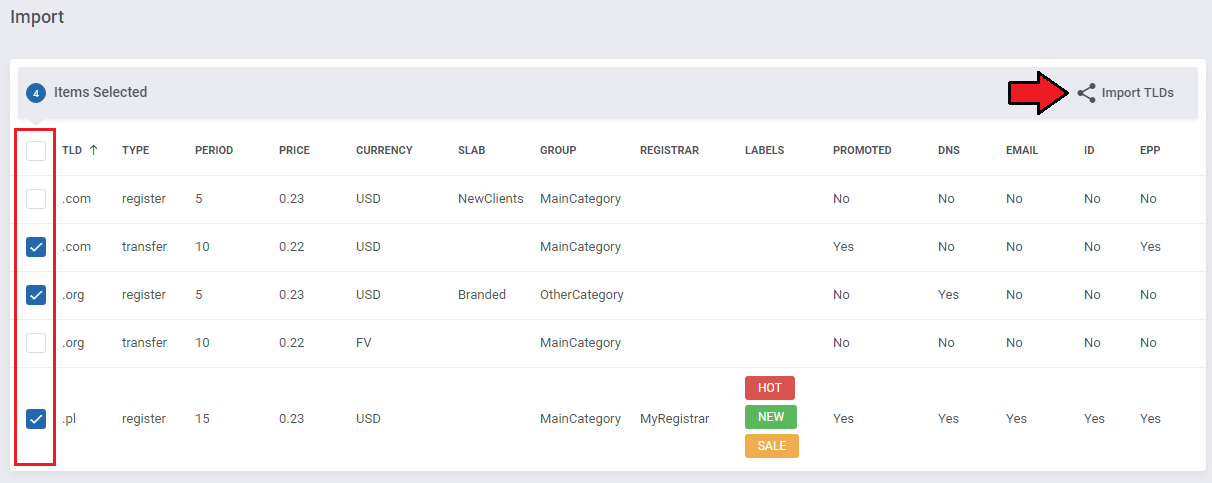Screen dimensions: 1212x483
Task: Click the green NEW label badge
Action: 771,417
